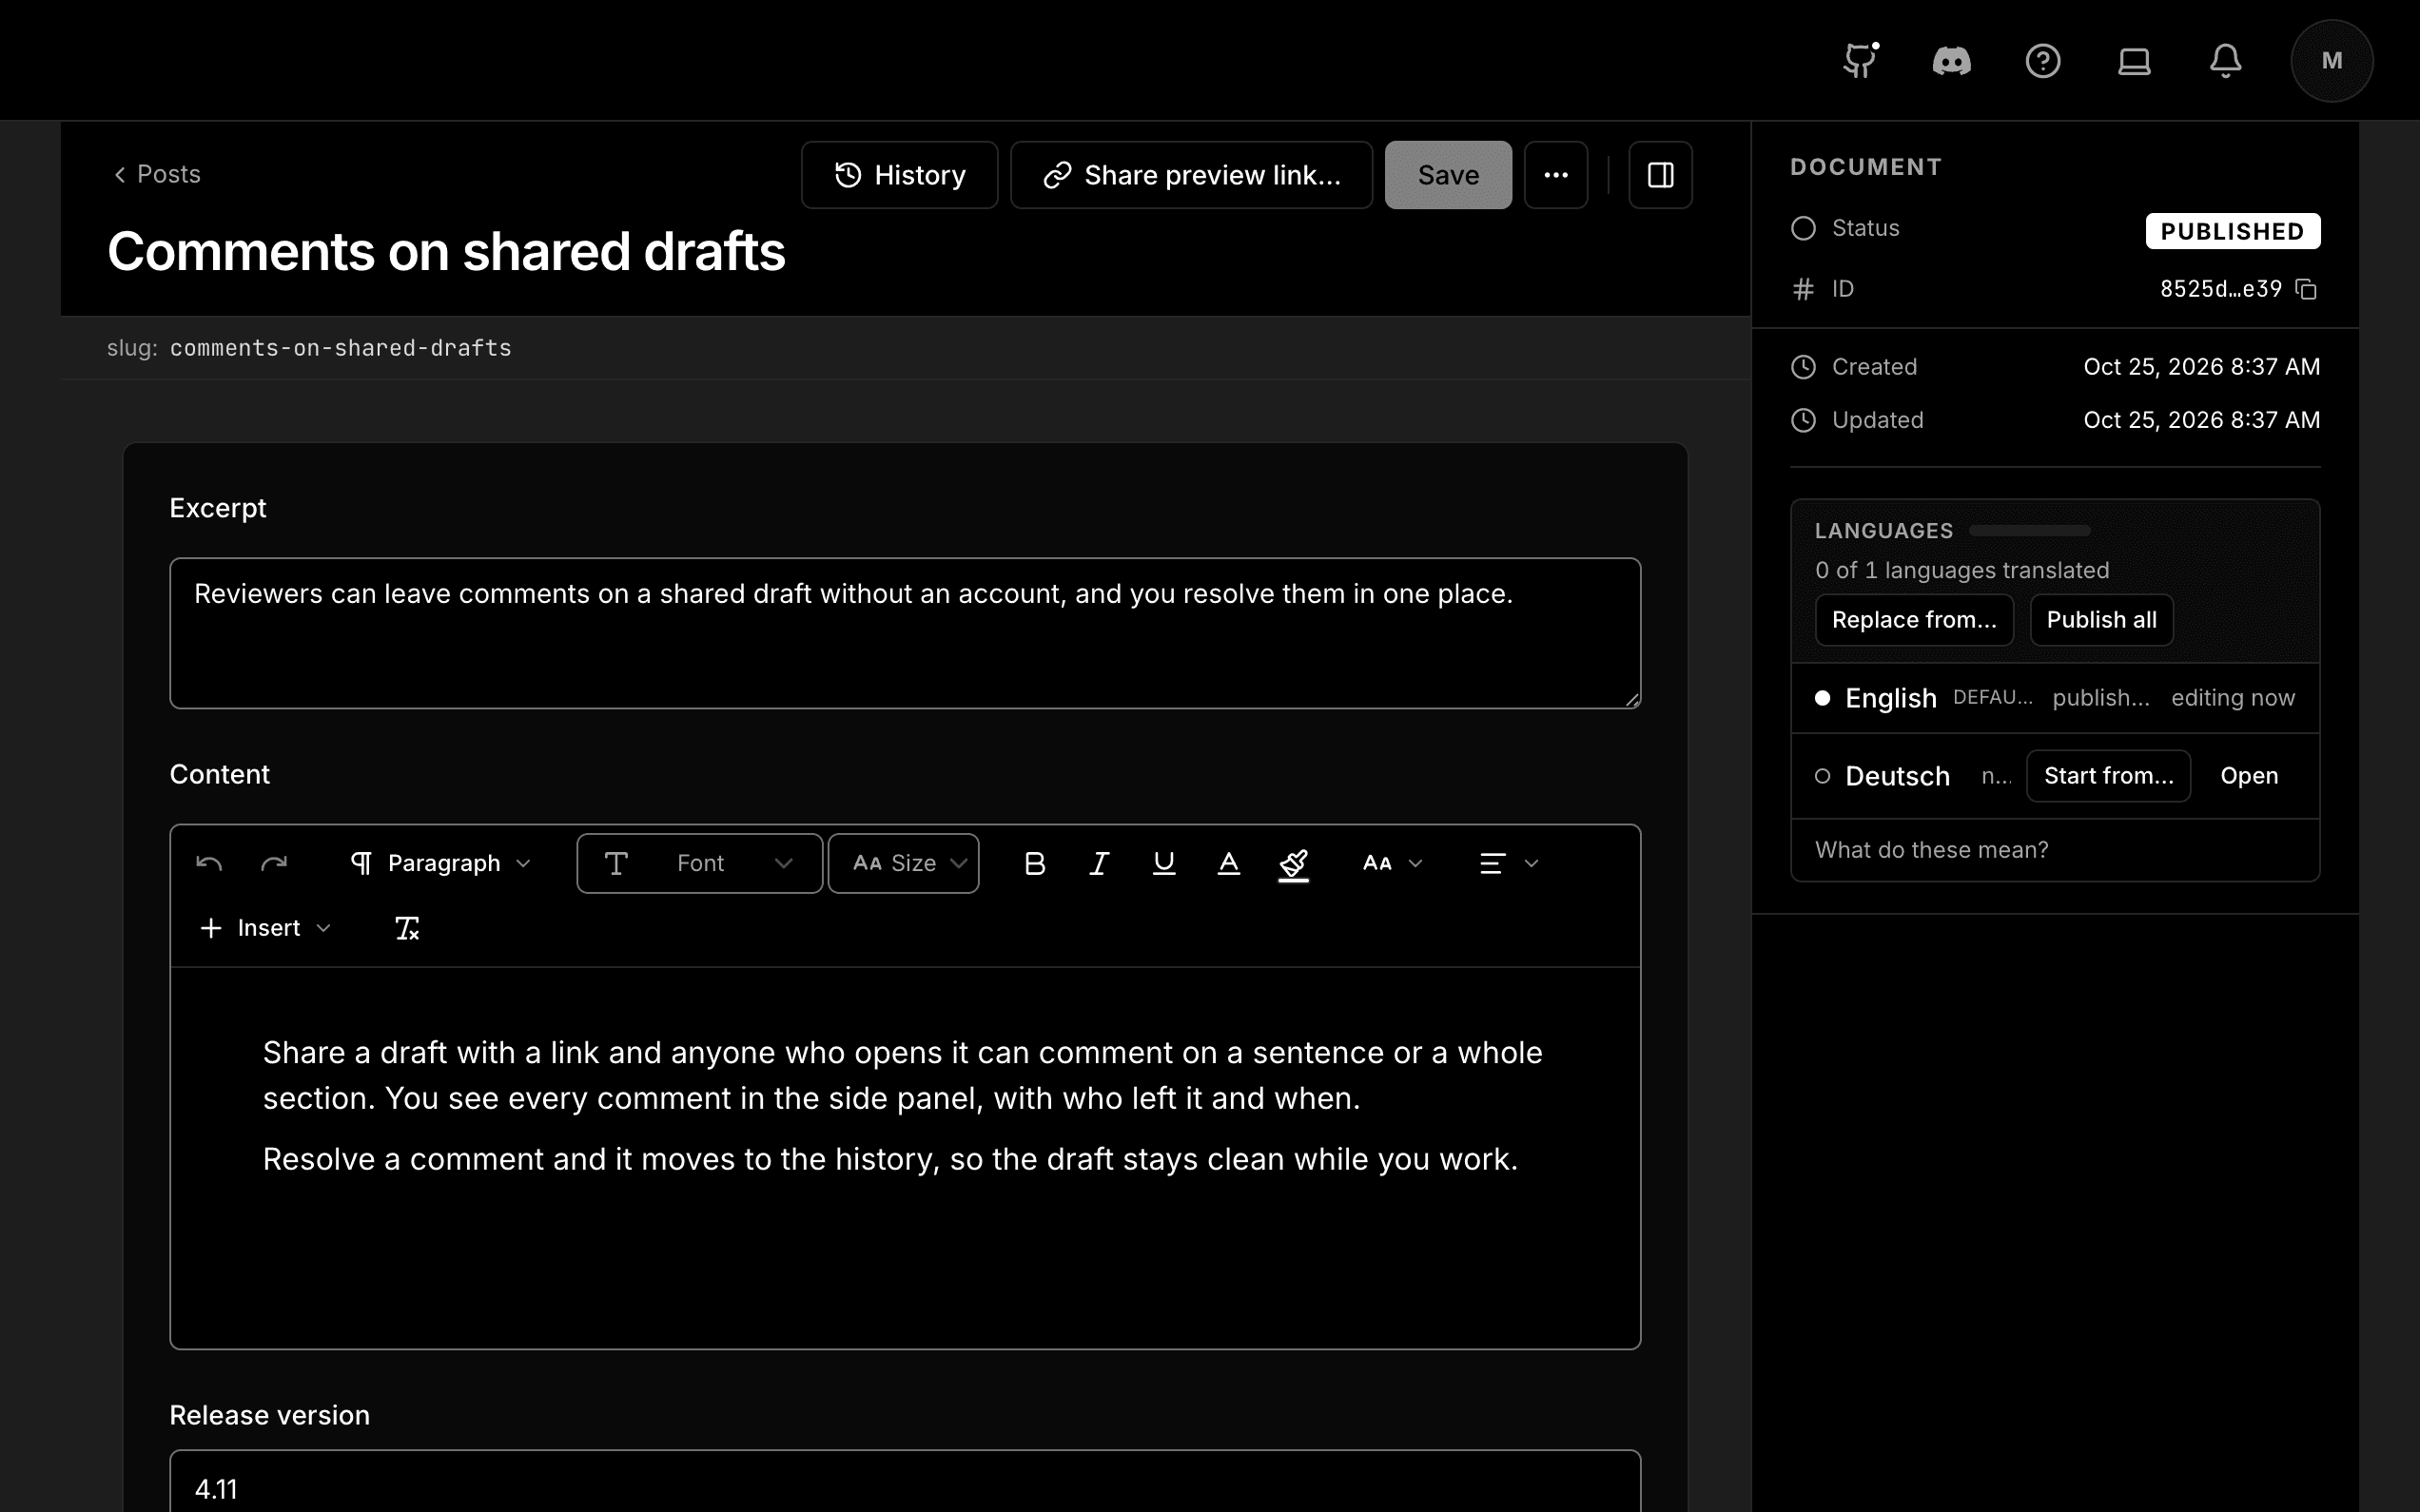Click the Replace from... button
2420x1512 pixels.
click(1914, 620)
